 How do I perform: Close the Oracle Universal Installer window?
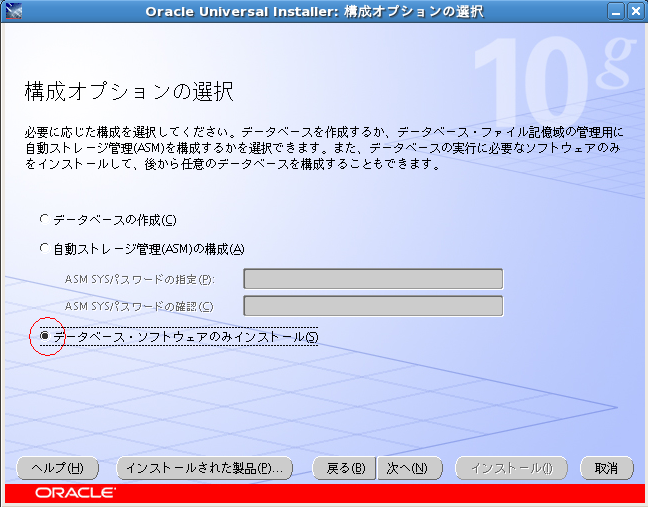(636, 11)
